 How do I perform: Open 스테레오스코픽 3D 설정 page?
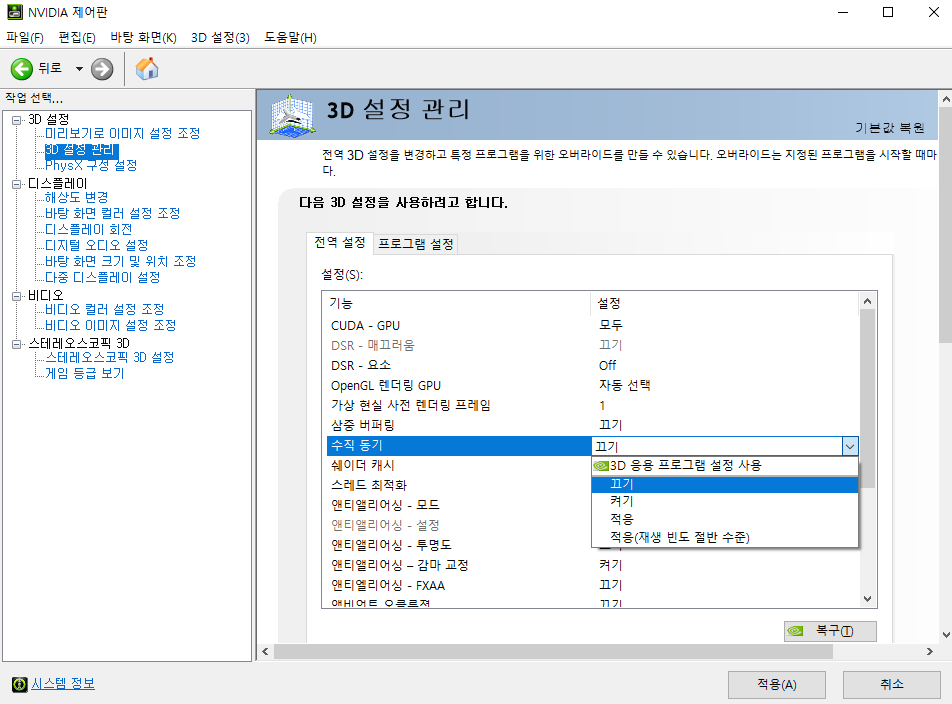[x=110, y=357]
